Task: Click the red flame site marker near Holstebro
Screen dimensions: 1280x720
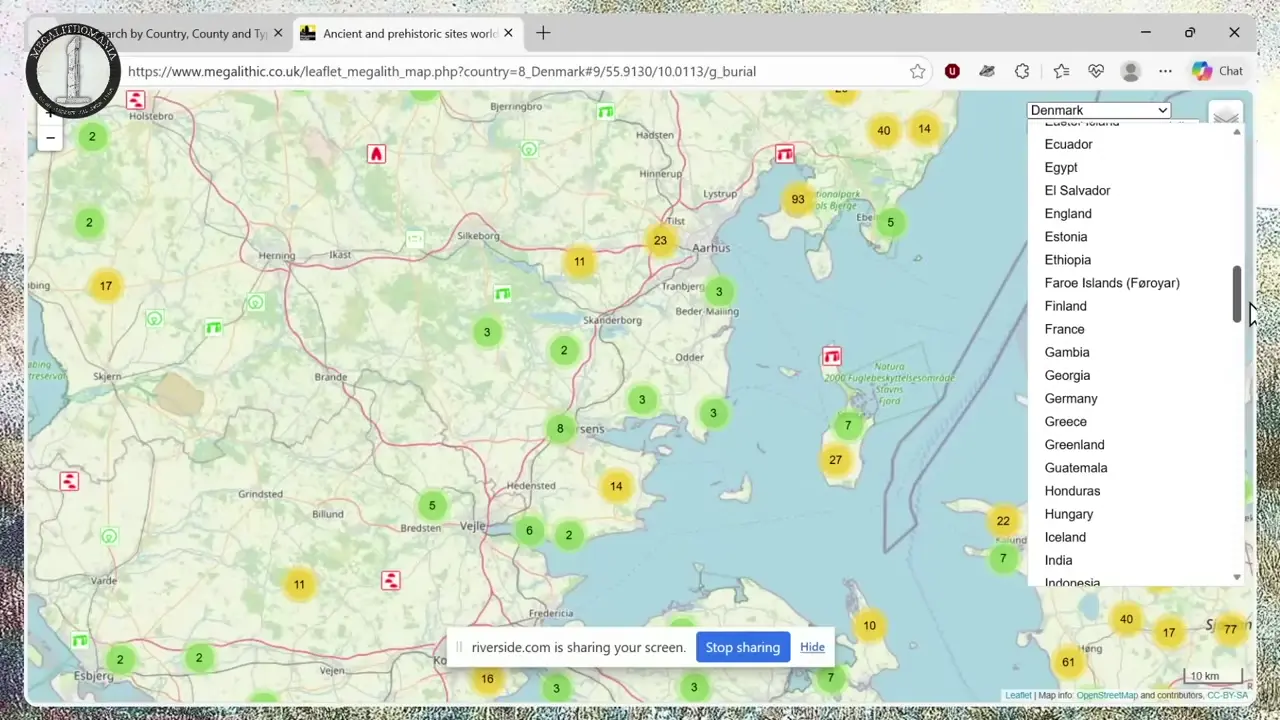Action: [x=376, y=154]
